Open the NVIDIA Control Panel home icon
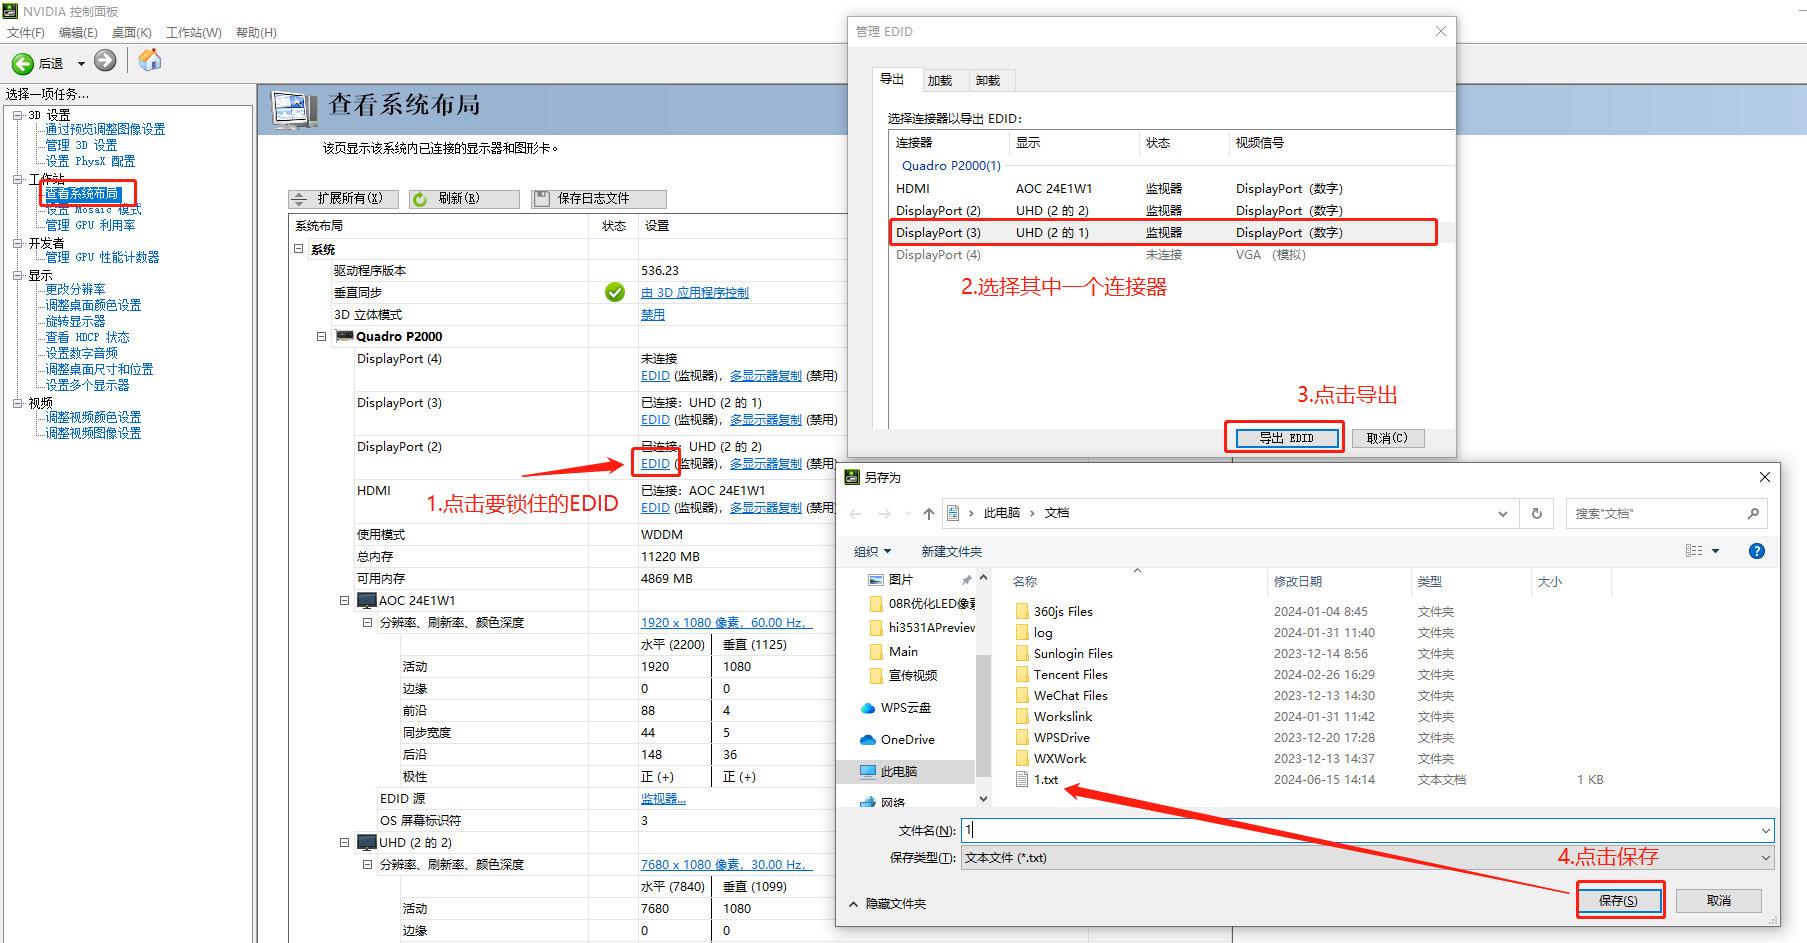Viewport: 1807px width, 943px height. coord(150,61)
